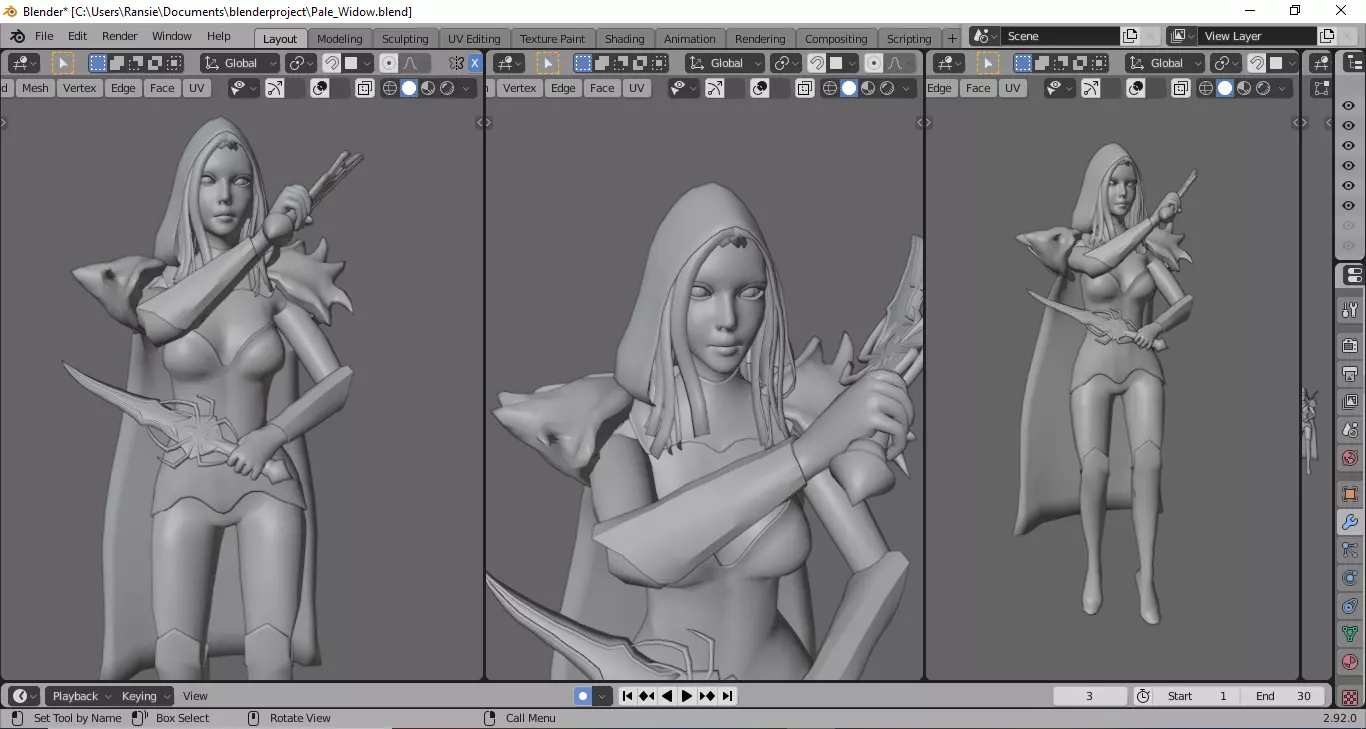Click the new scene icon beside Scene field
Image resolution: width=1366 pixels, height=729 pixels.
click(x=1130, y=36)
